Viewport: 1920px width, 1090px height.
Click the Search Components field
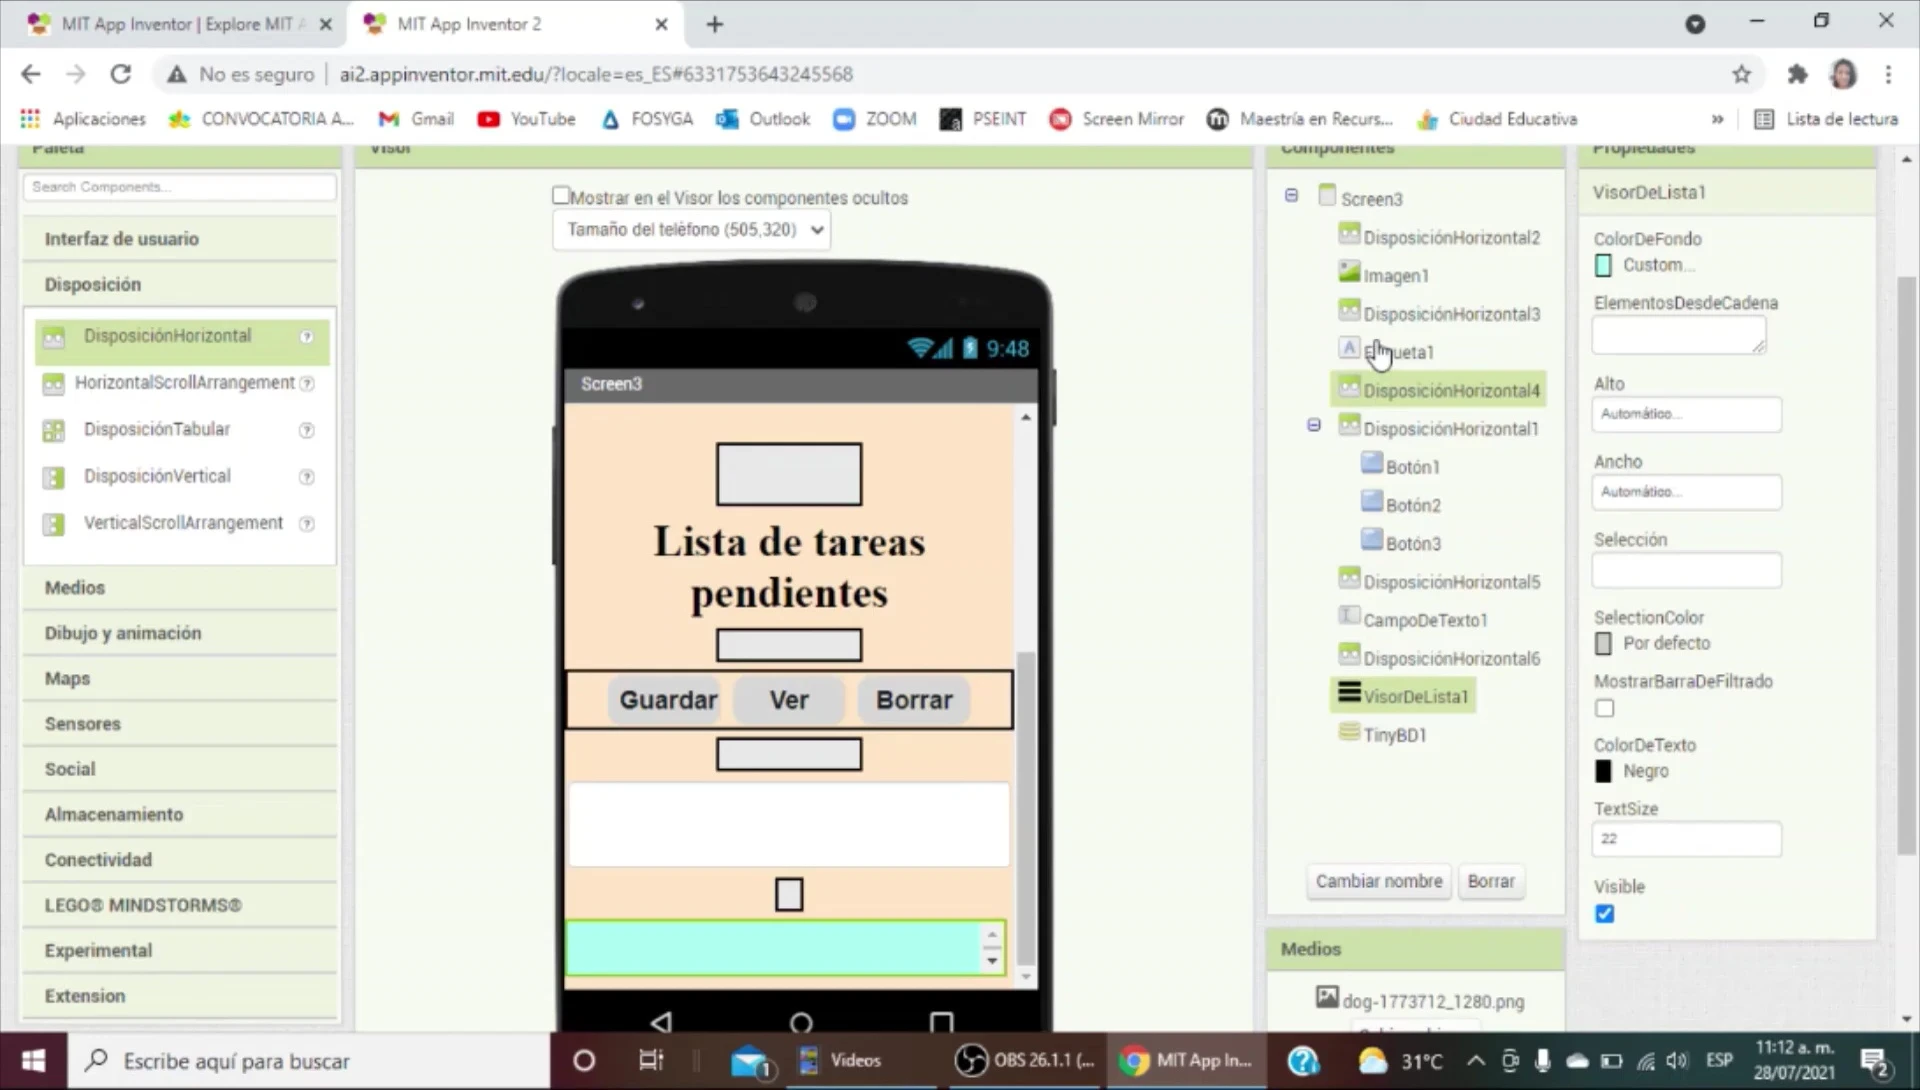tap(180, 187)
